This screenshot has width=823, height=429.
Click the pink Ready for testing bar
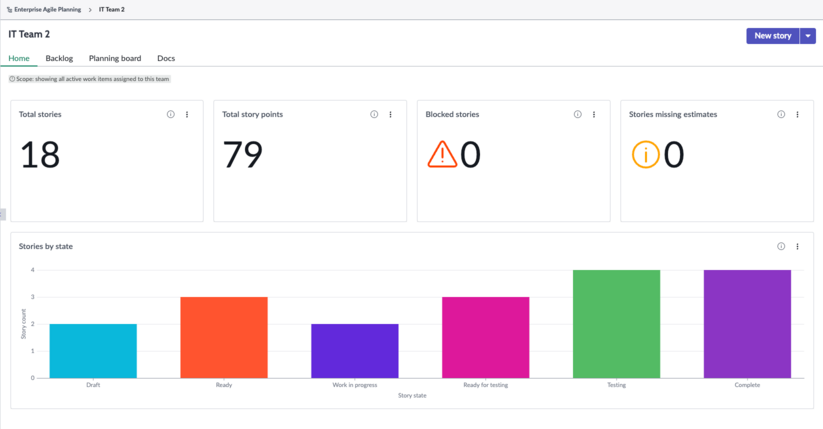(x=486, y=337)
